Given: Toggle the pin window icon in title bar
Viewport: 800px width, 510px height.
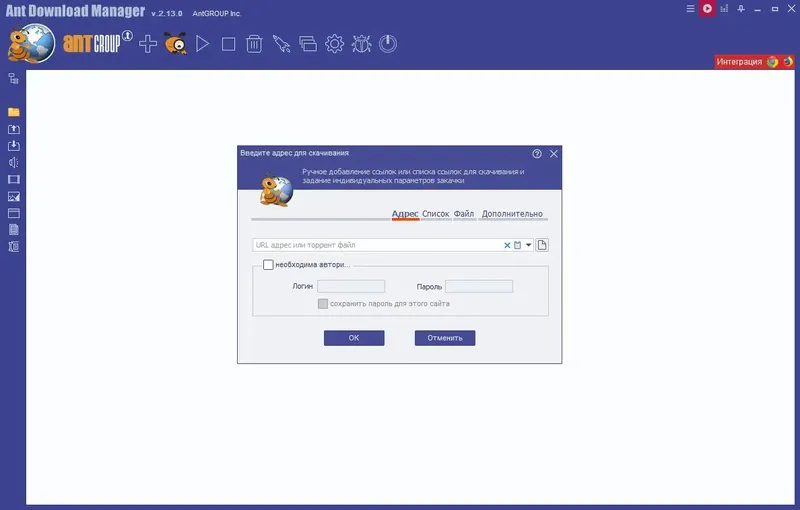Looking at the screenshot, I should click(741, 9).
